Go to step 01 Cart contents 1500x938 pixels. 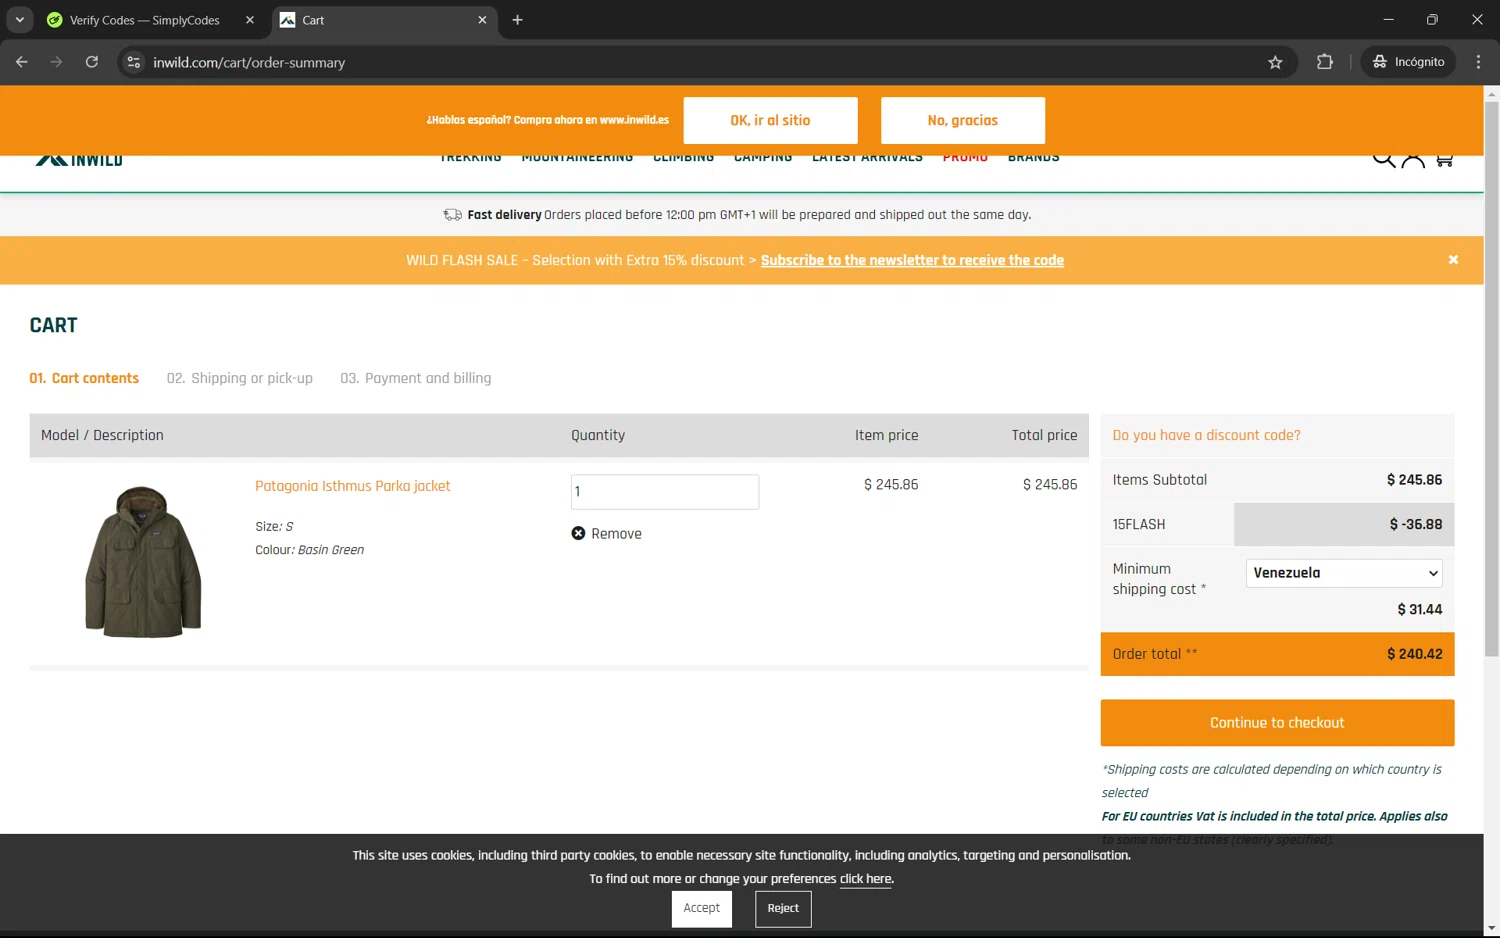[84, 378]
